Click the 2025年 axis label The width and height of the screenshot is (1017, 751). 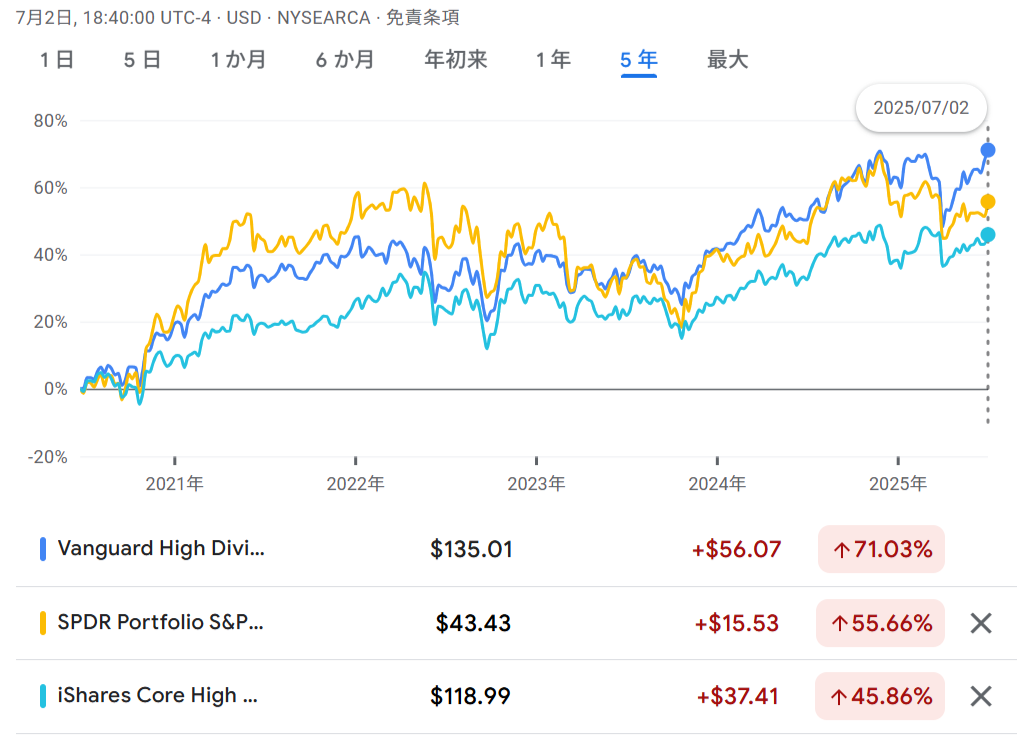click(898, 484)
